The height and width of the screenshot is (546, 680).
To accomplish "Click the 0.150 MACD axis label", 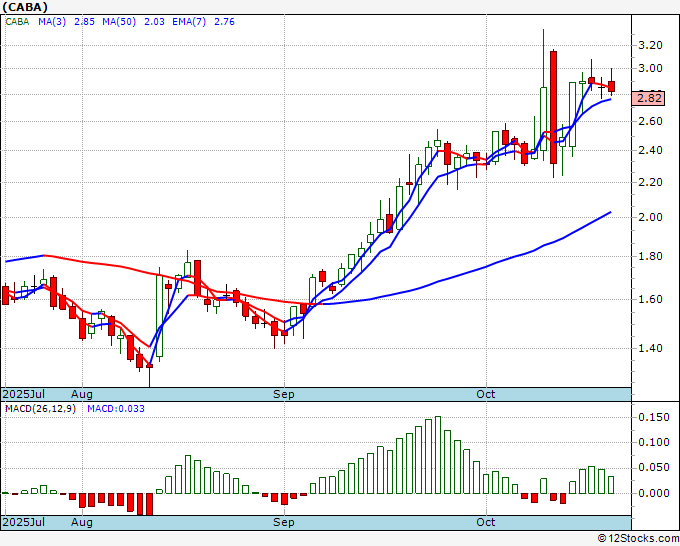I will (653, 417).
